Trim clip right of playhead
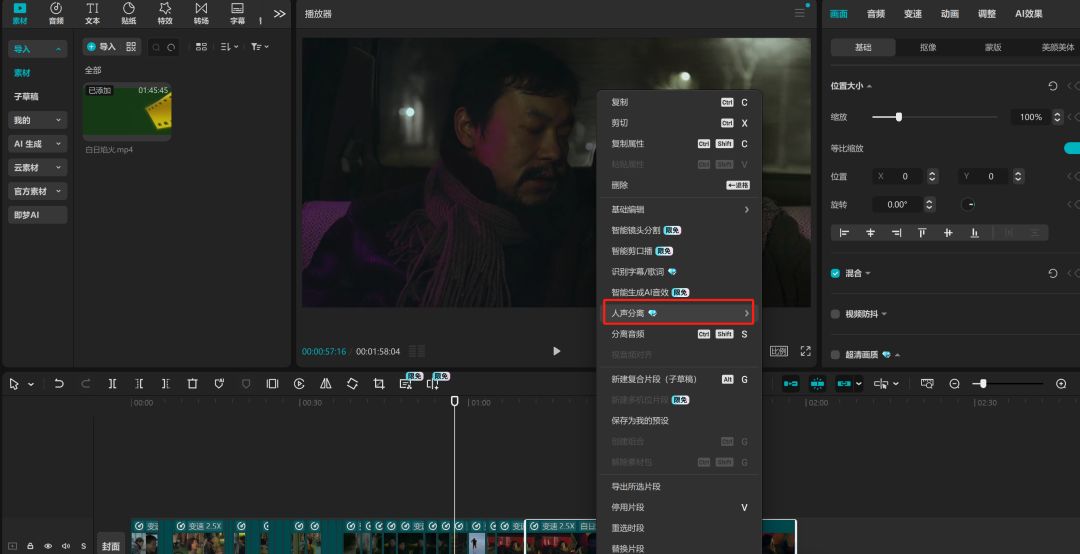 [165, 384]
